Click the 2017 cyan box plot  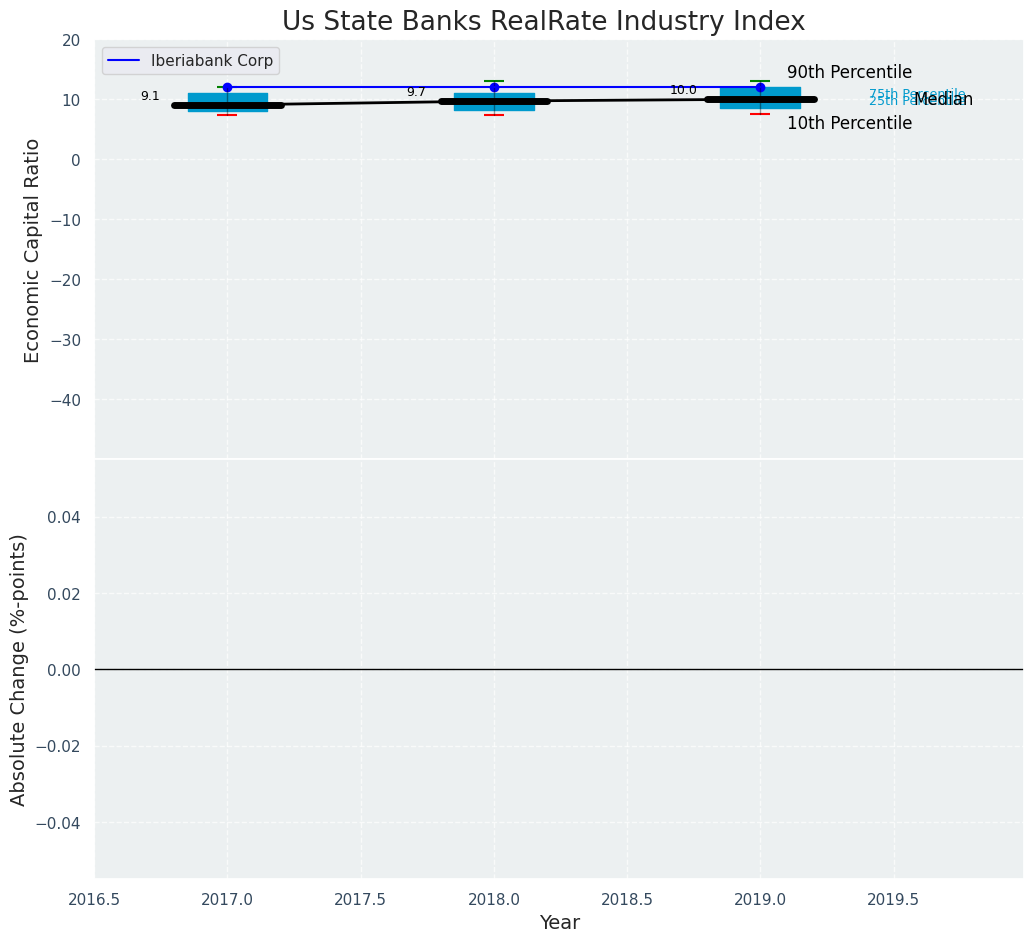227,98
